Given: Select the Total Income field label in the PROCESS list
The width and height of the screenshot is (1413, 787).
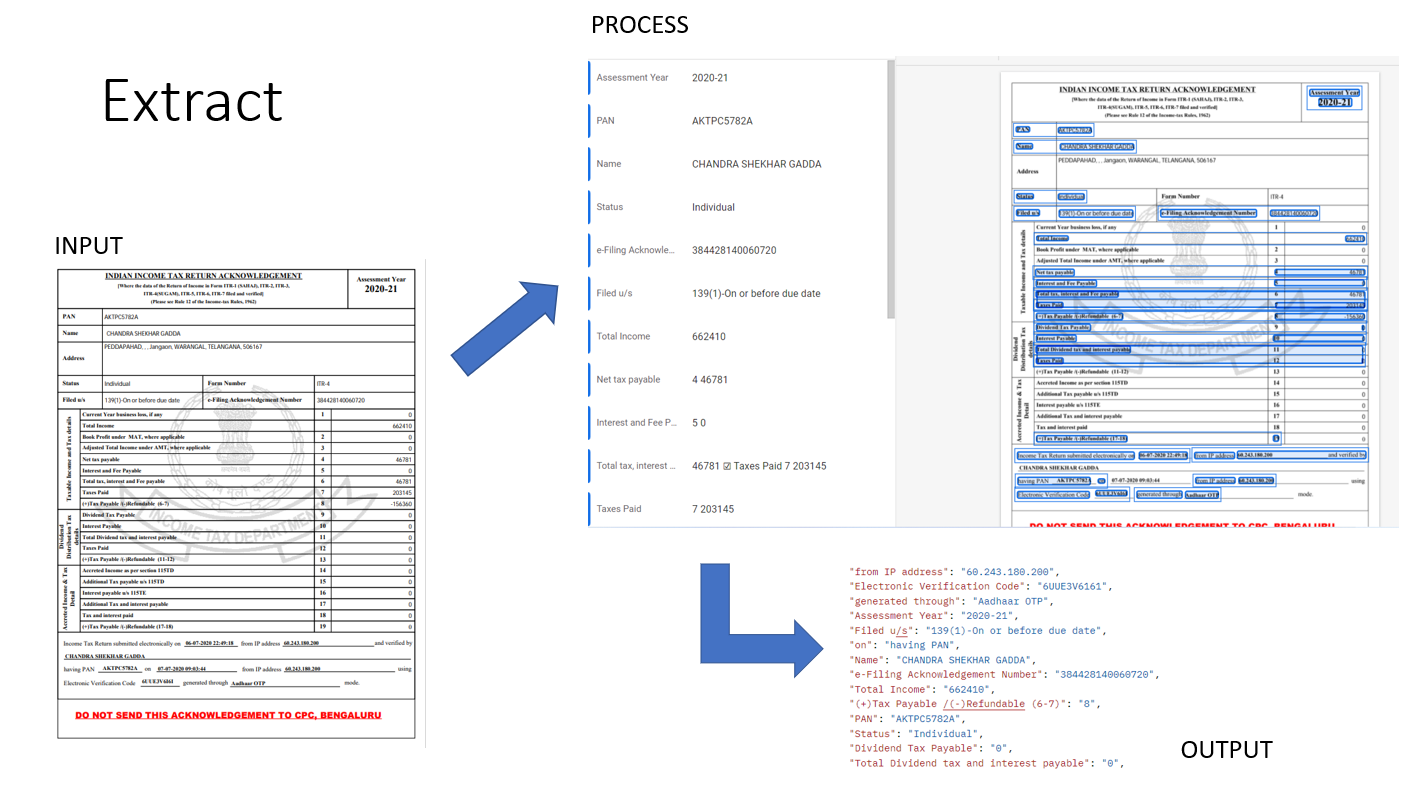Looking at the screenshot, I should pos(624,336).
